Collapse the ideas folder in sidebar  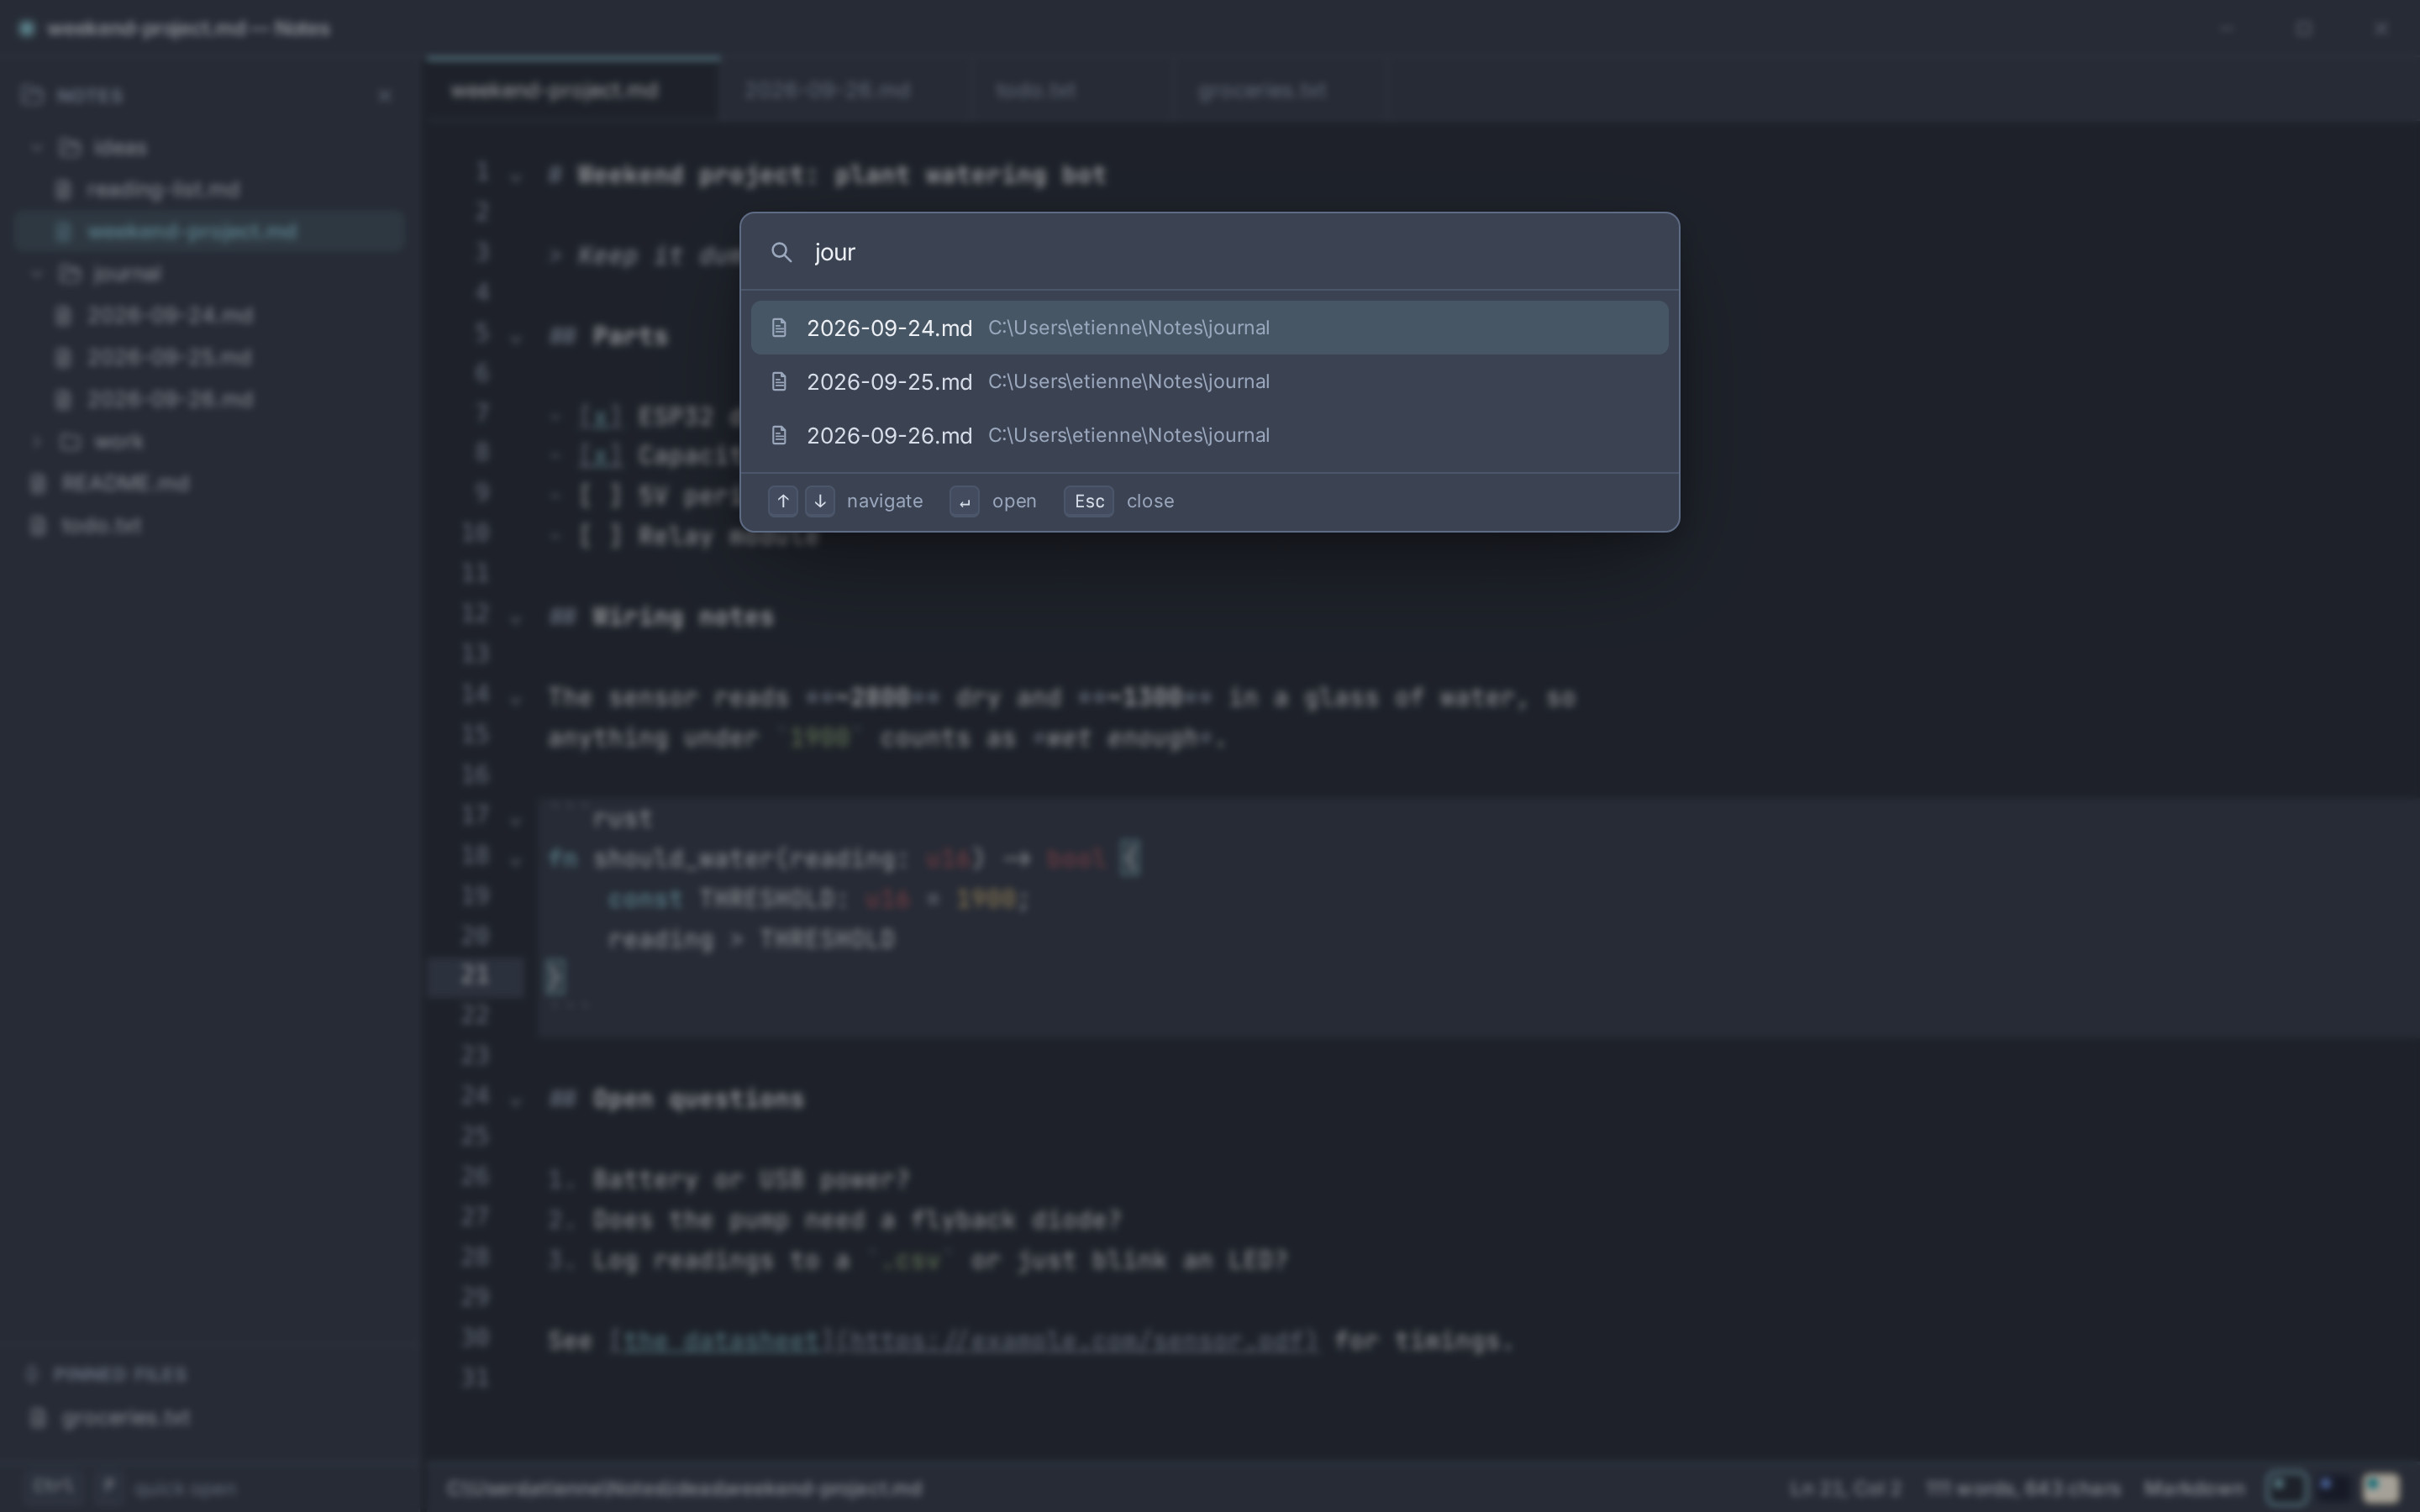[x=36, y=148]
